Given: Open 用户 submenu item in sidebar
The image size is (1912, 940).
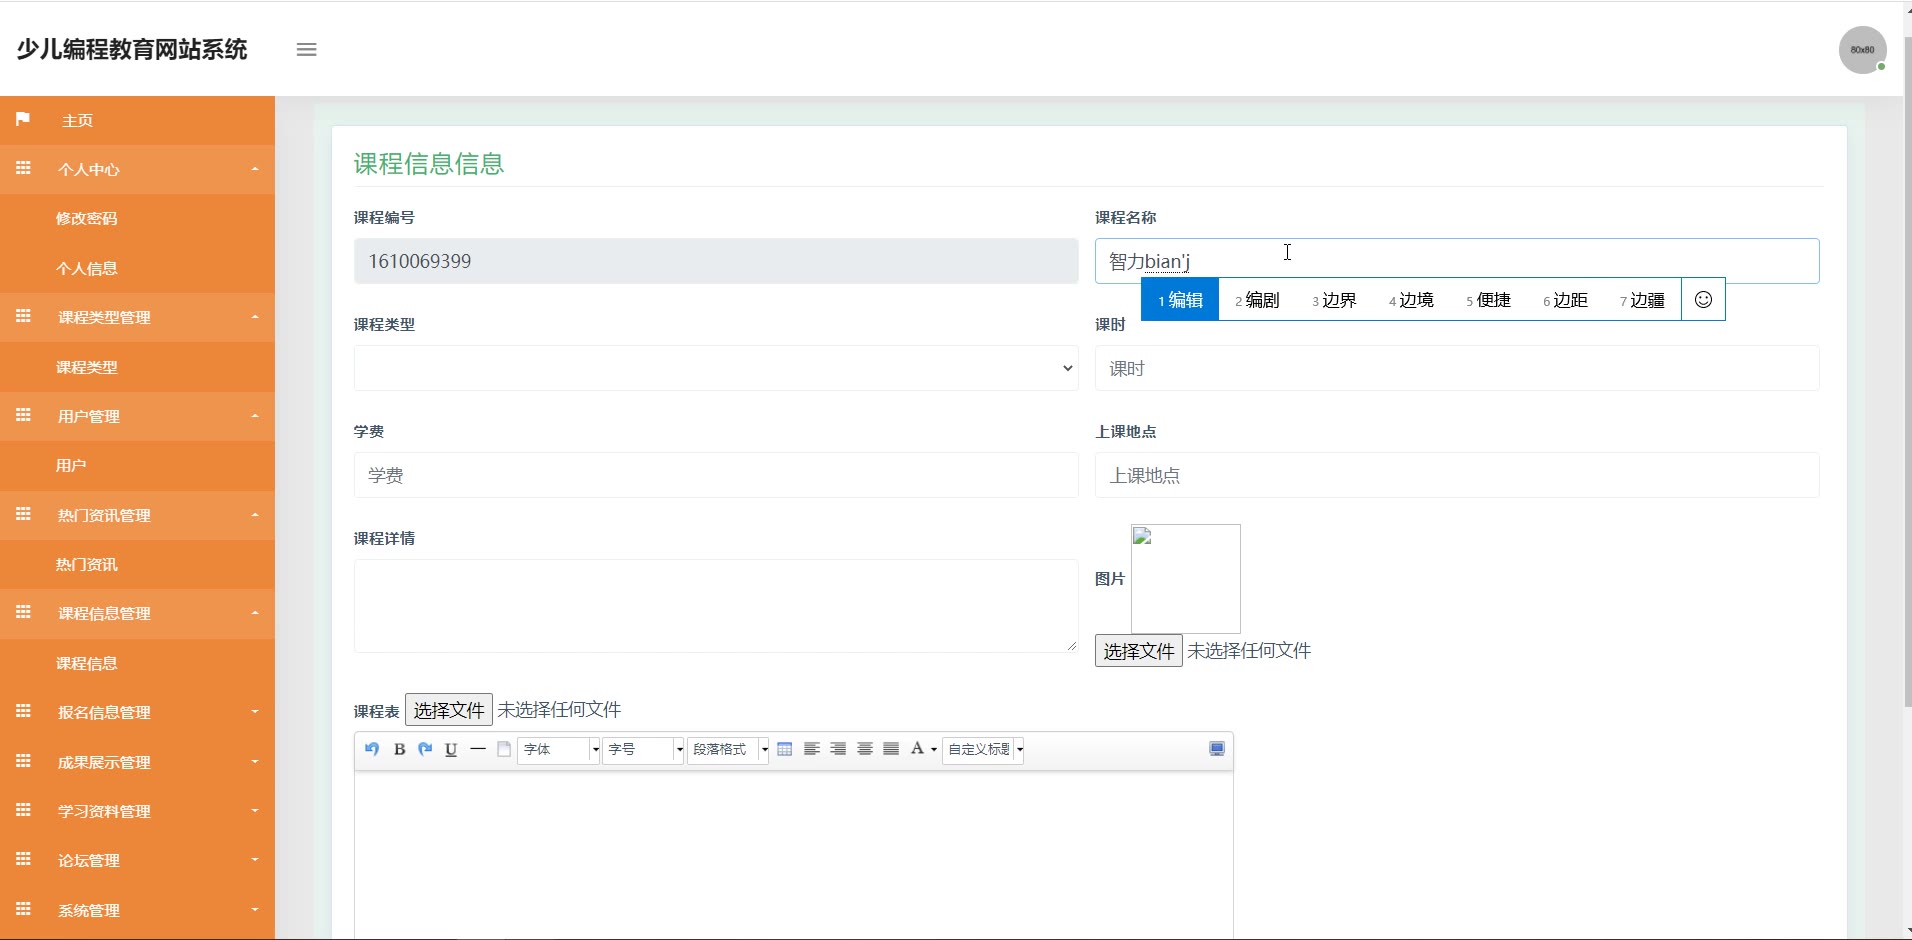Looking at the screenshot, I should click(137, 465).
